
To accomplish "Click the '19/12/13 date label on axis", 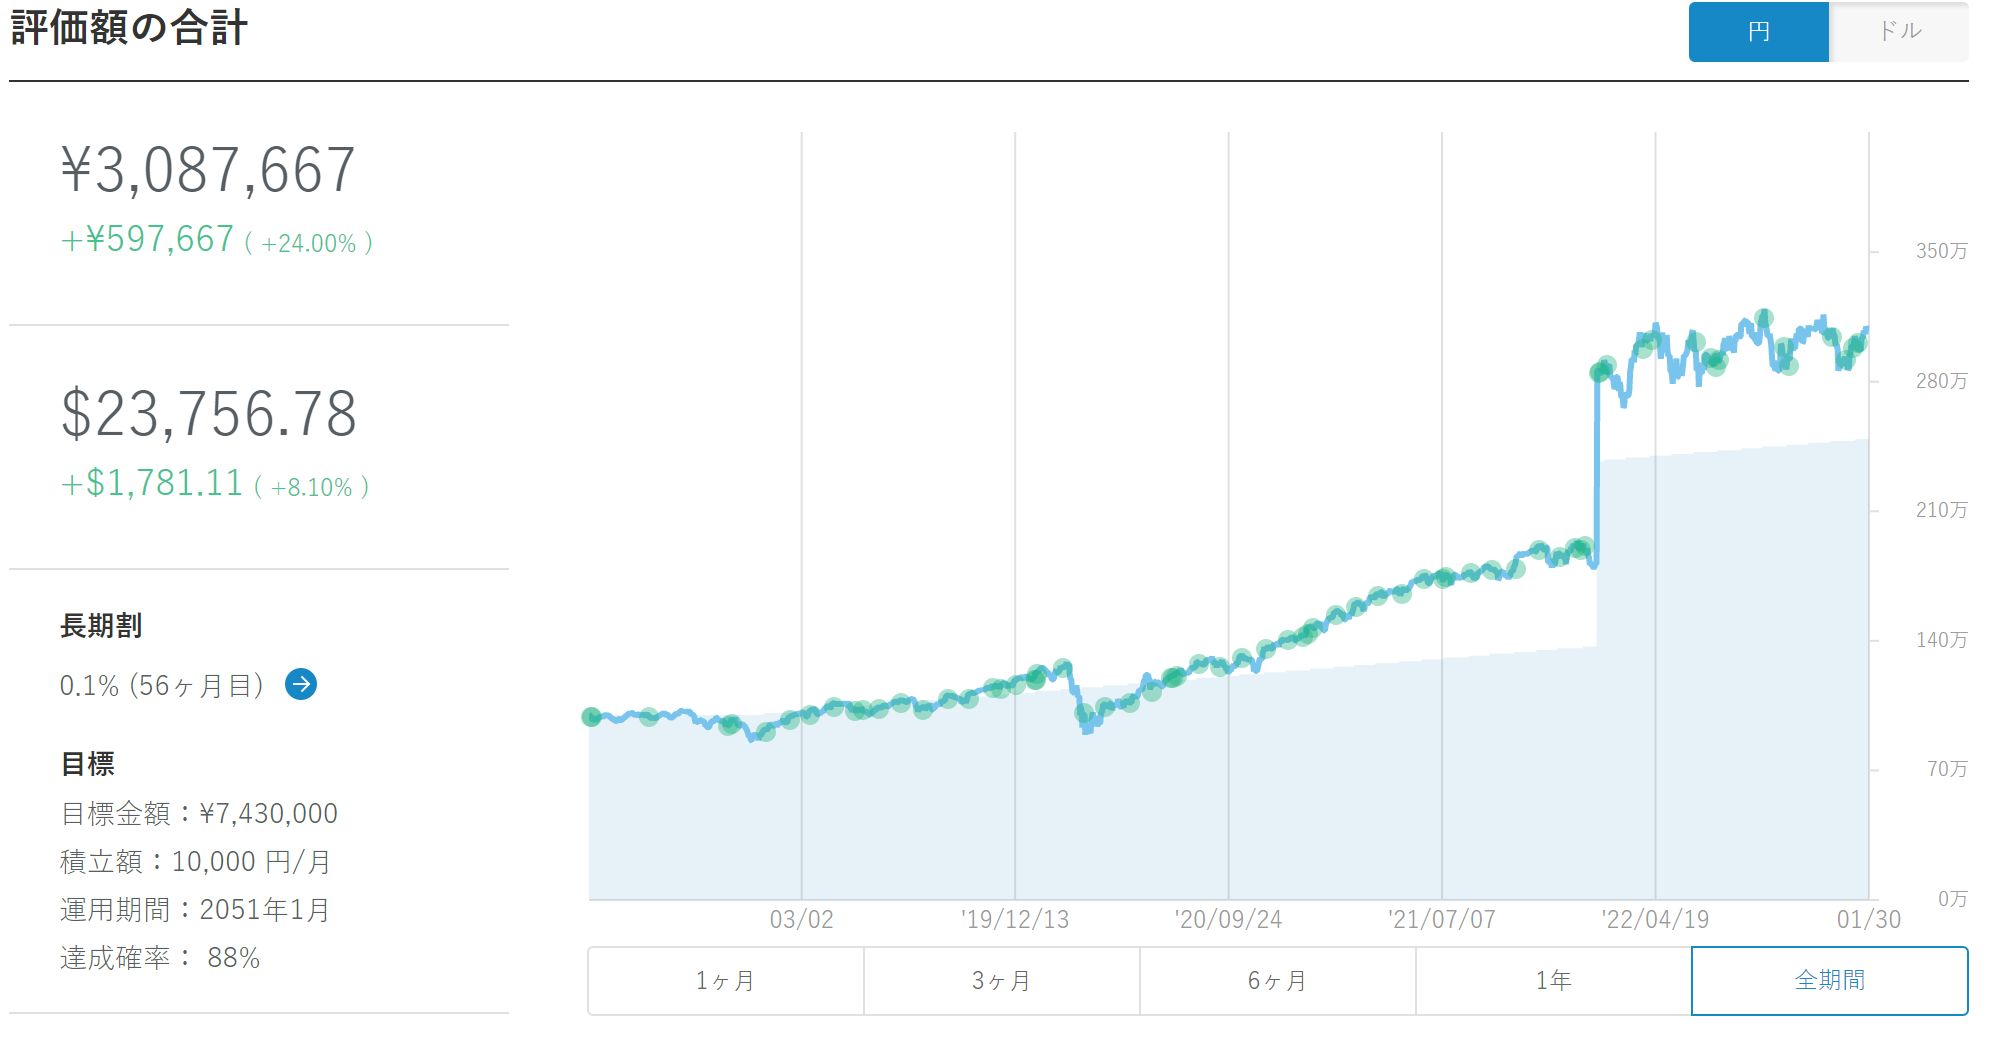I will (1015, 919).
